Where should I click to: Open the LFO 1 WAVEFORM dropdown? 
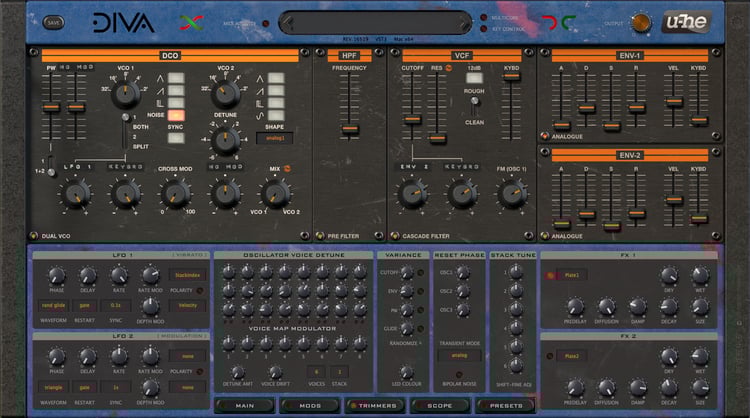point(54,306)
